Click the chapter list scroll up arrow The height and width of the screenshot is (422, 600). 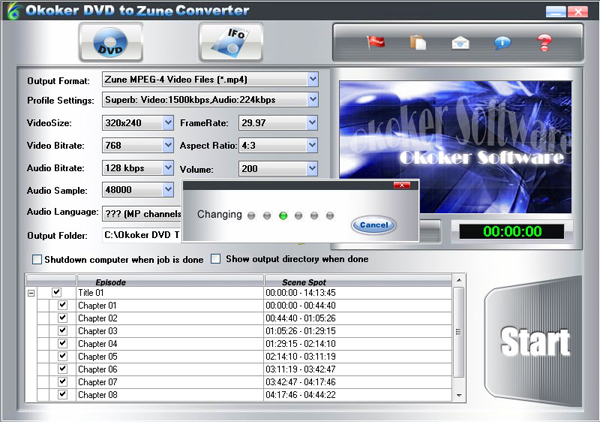[459, 280]
